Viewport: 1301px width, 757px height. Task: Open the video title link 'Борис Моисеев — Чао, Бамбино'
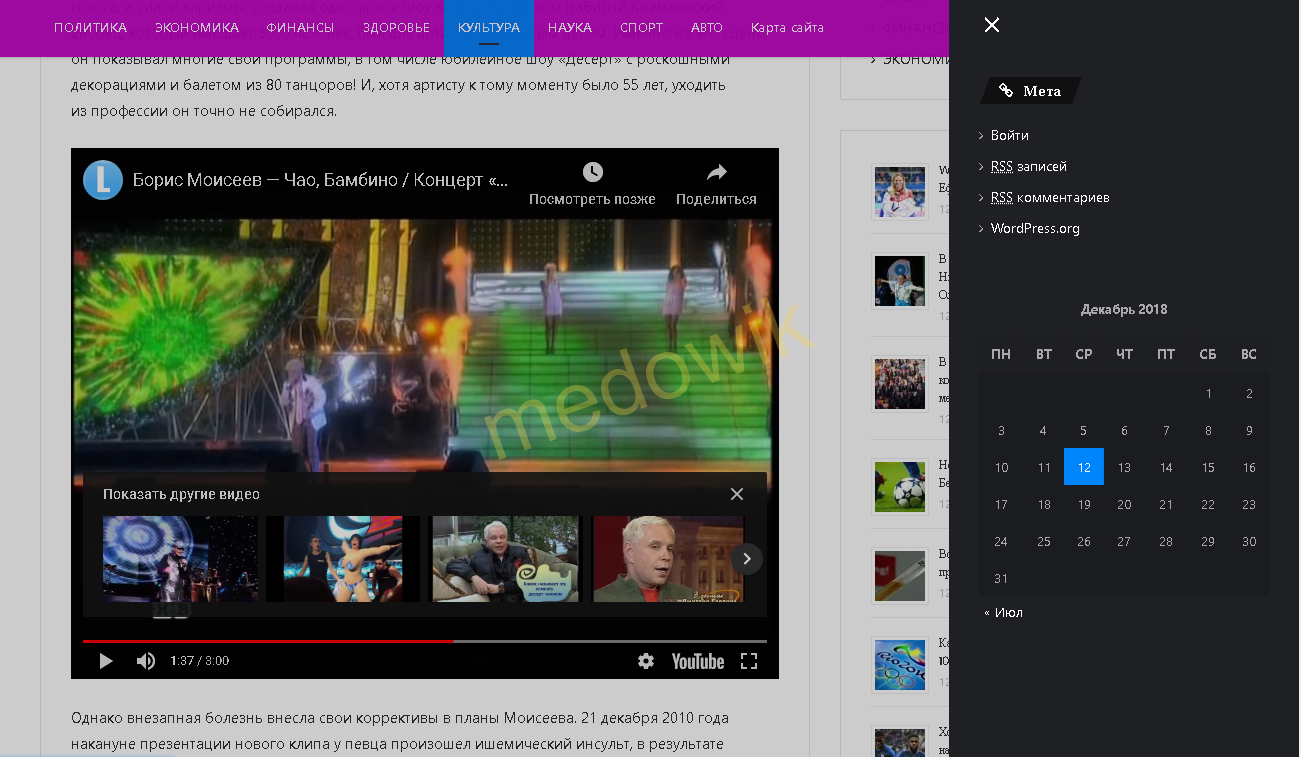click(x=320, y=181)
